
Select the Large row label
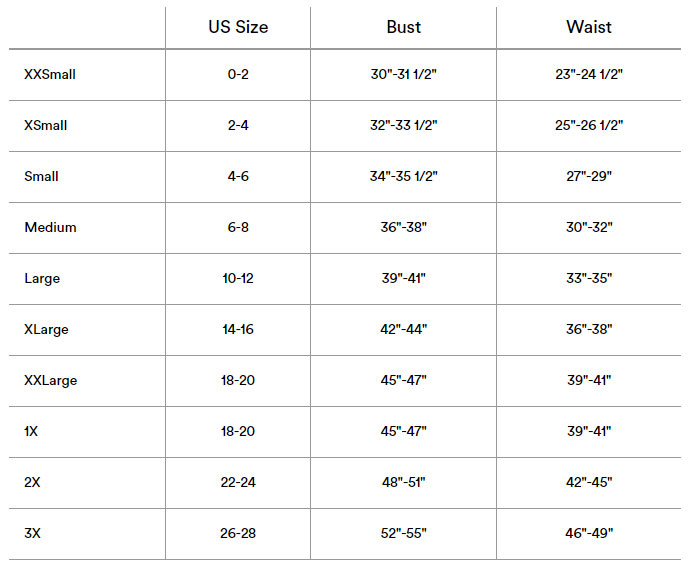click(42, 279)
